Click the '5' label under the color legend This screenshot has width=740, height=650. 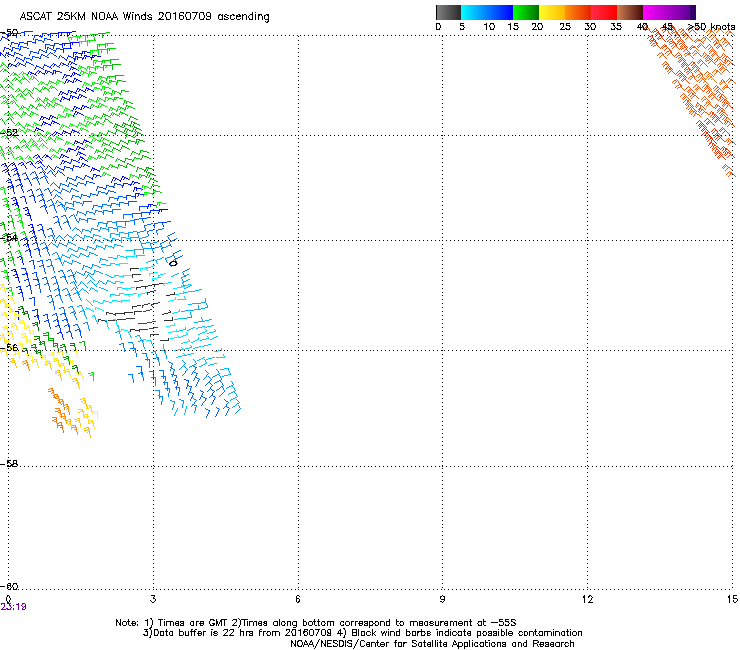coord(462,27)
